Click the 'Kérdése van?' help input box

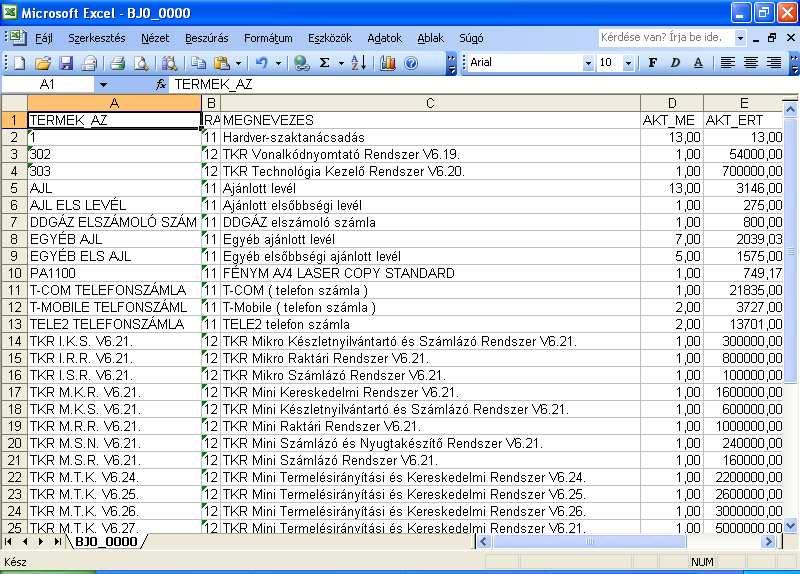[665, 38]
